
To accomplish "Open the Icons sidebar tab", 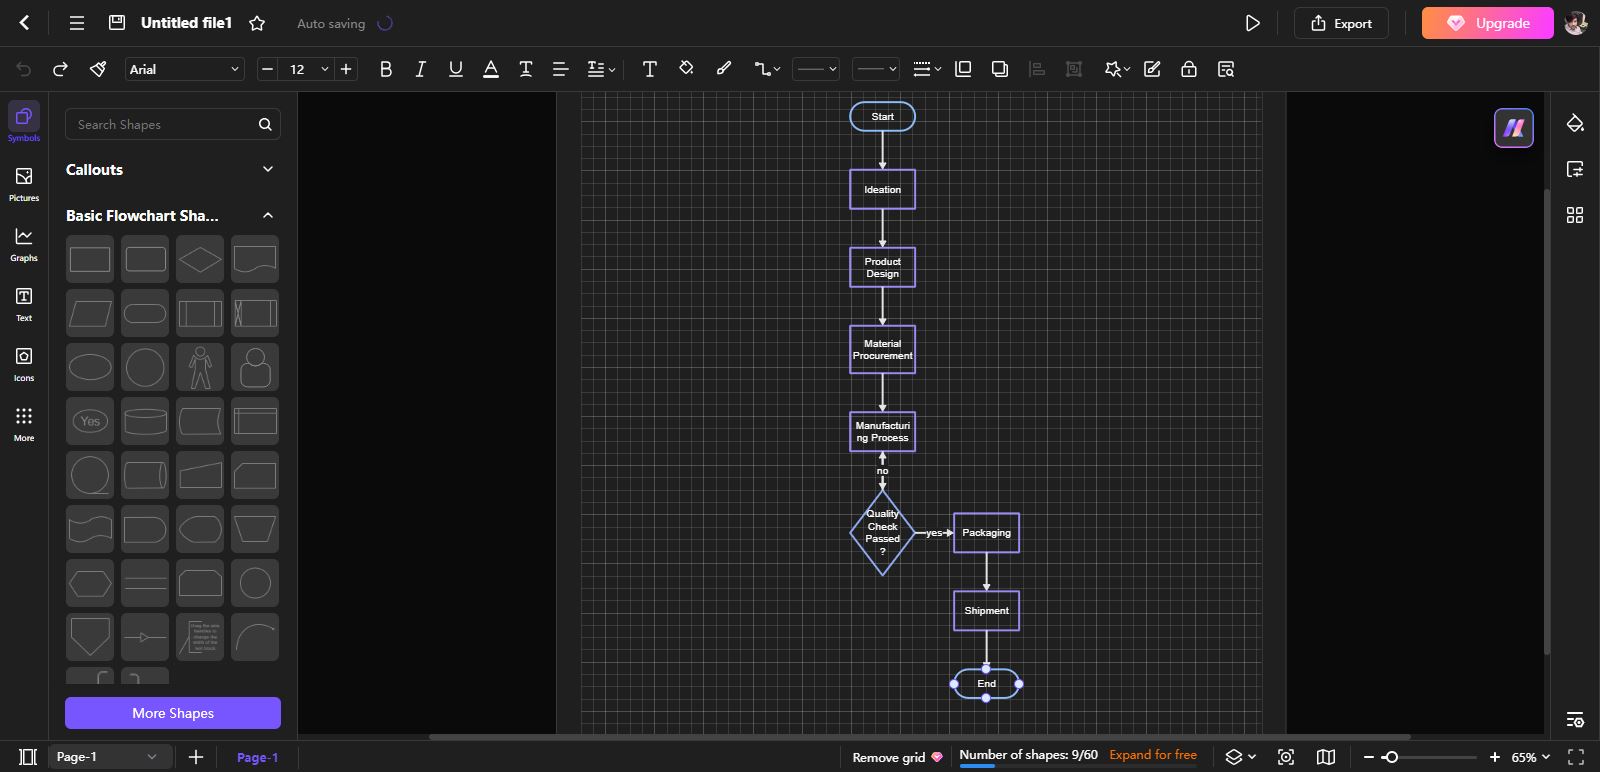I will click(24, 364).
